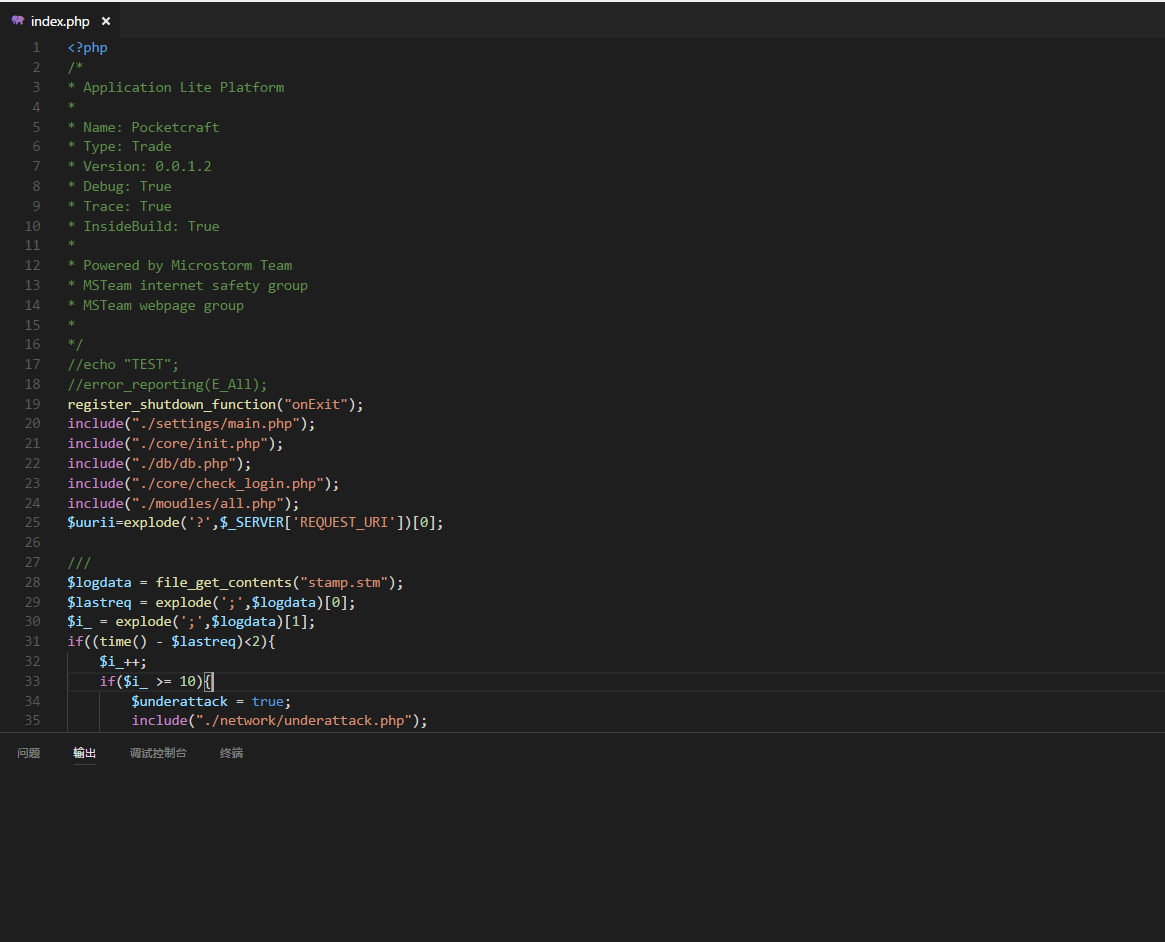
Task: Click line number 19 in the gutter
Action: [x=33, y=404]
